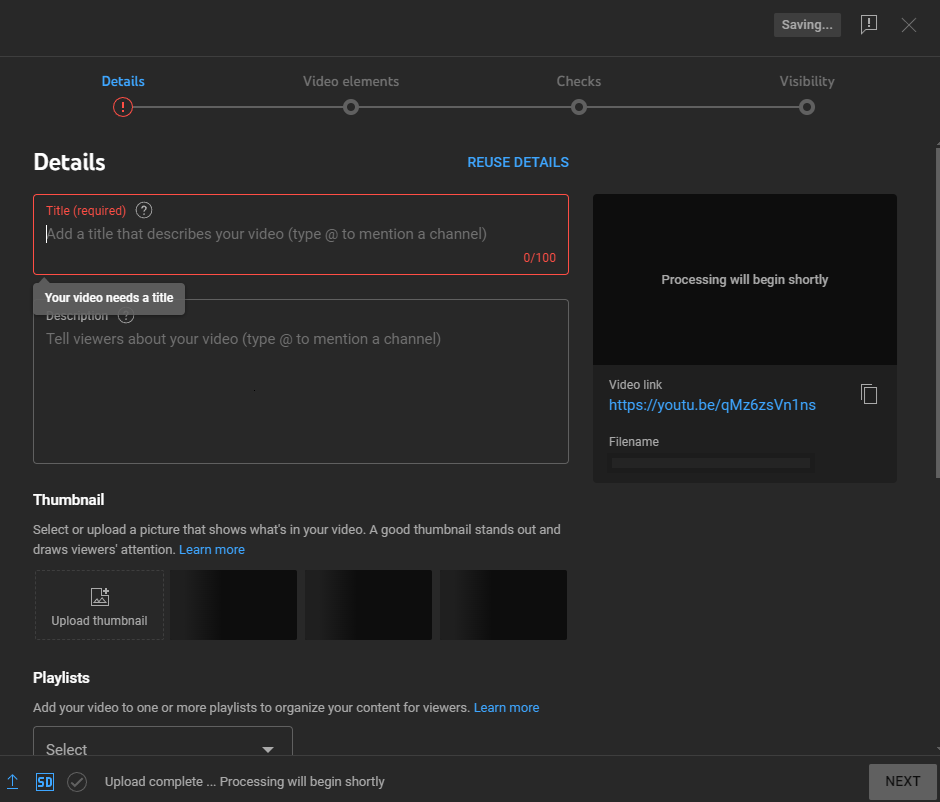Viewport: 940px width, 802px height.
Task: Open playlists Learn more link
Action: coord(507,708)
